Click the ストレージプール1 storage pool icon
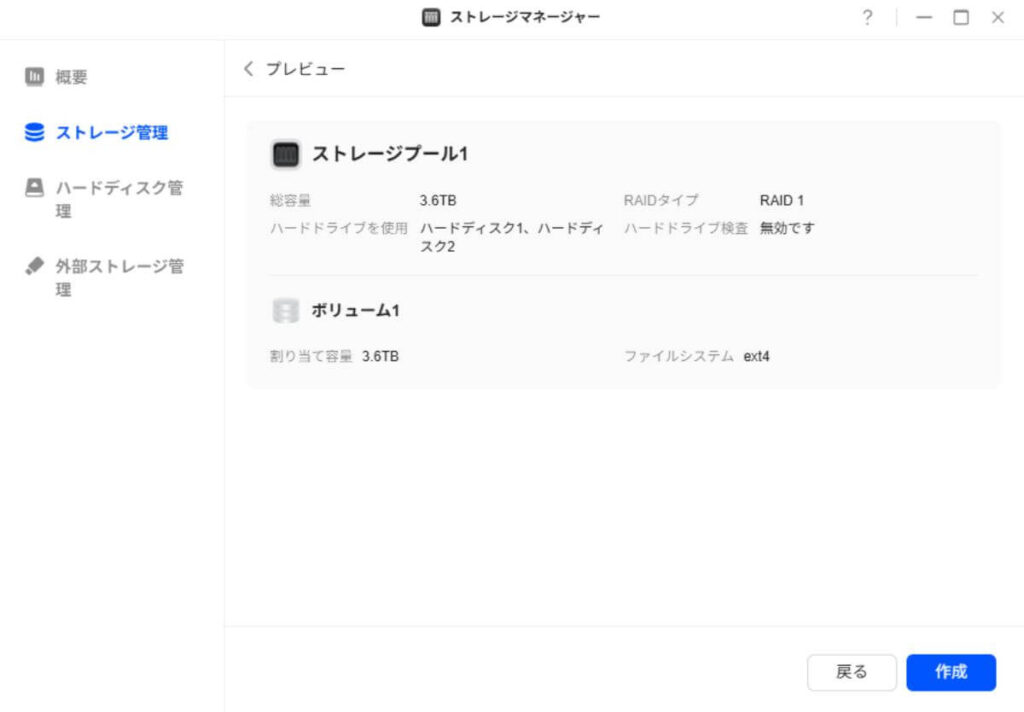 (286, 155)
